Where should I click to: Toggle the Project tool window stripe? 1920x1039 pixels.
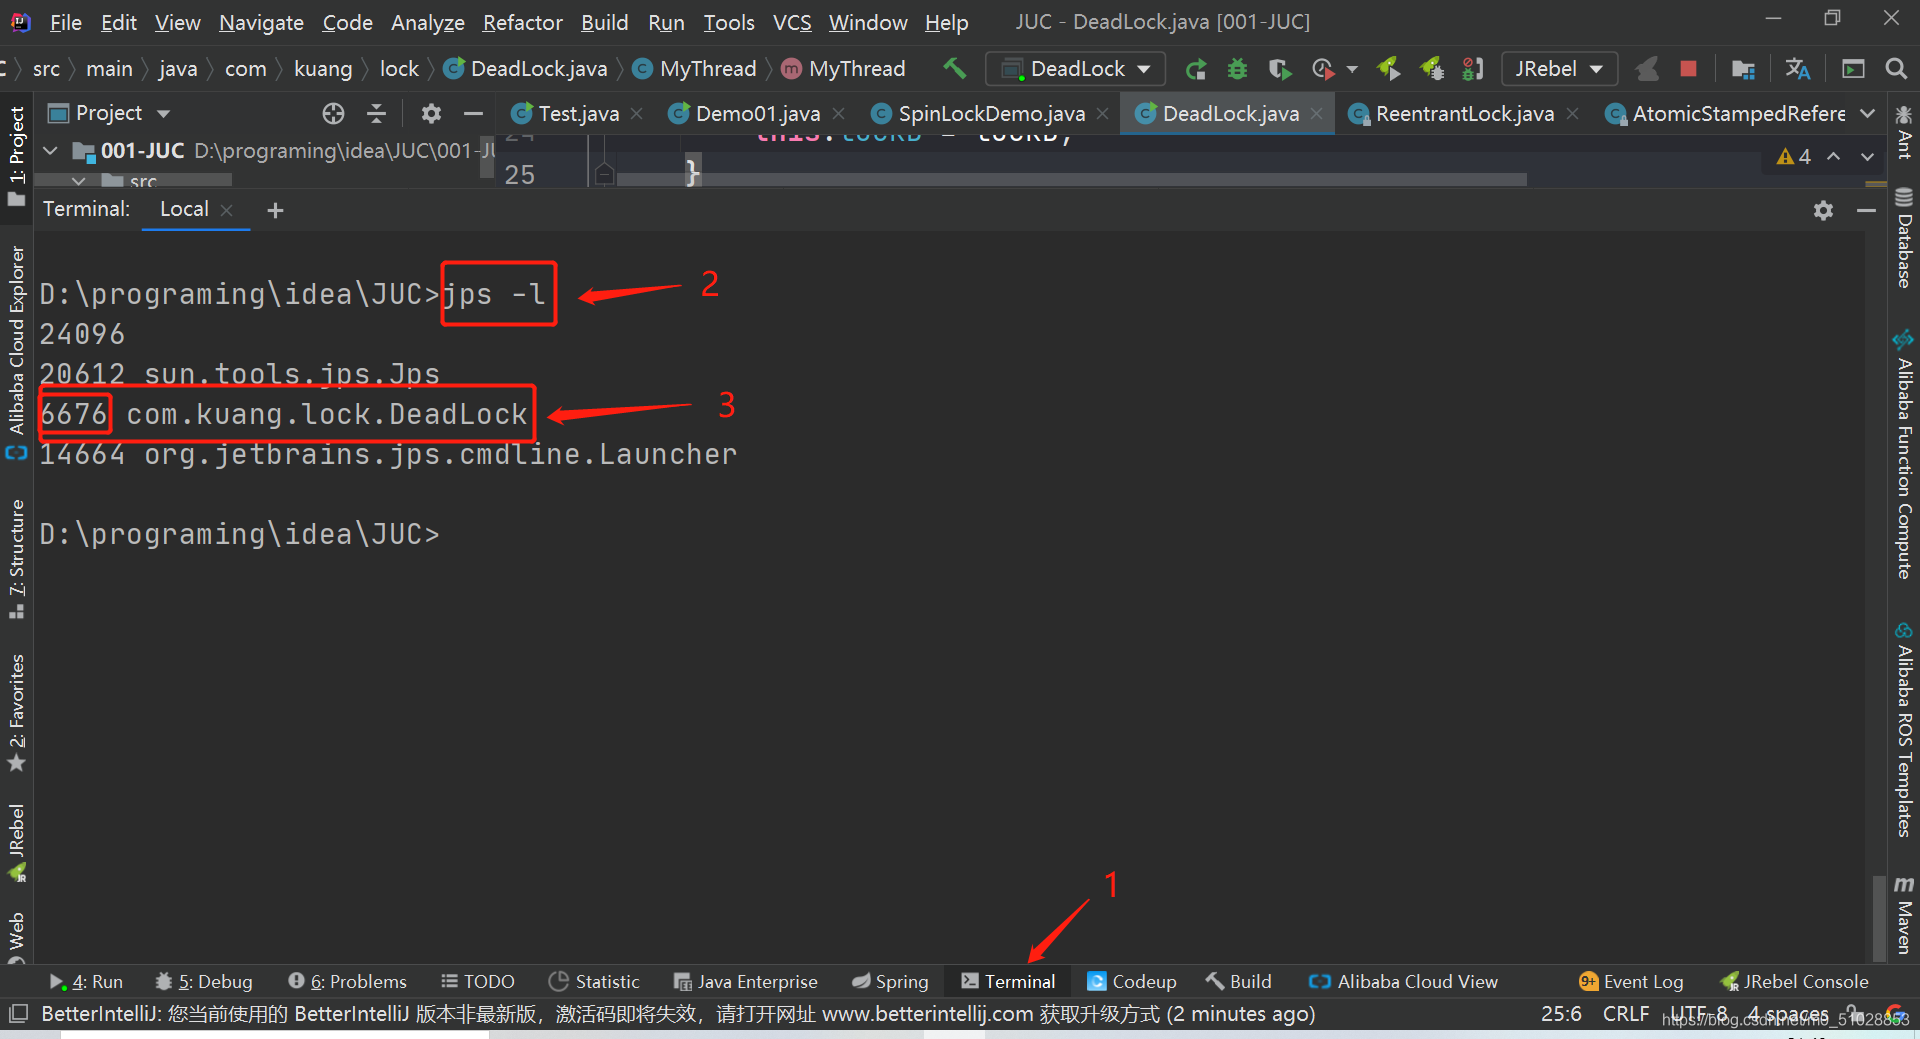coord(17,156)
